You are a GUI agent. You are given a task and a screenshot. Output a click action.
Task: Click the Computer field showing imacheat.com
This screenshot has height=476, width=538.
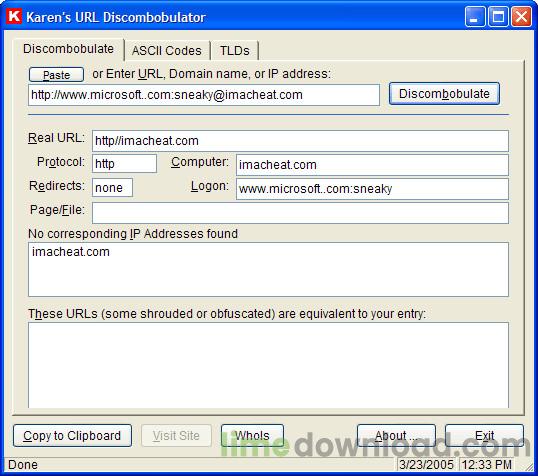(372, 165)
